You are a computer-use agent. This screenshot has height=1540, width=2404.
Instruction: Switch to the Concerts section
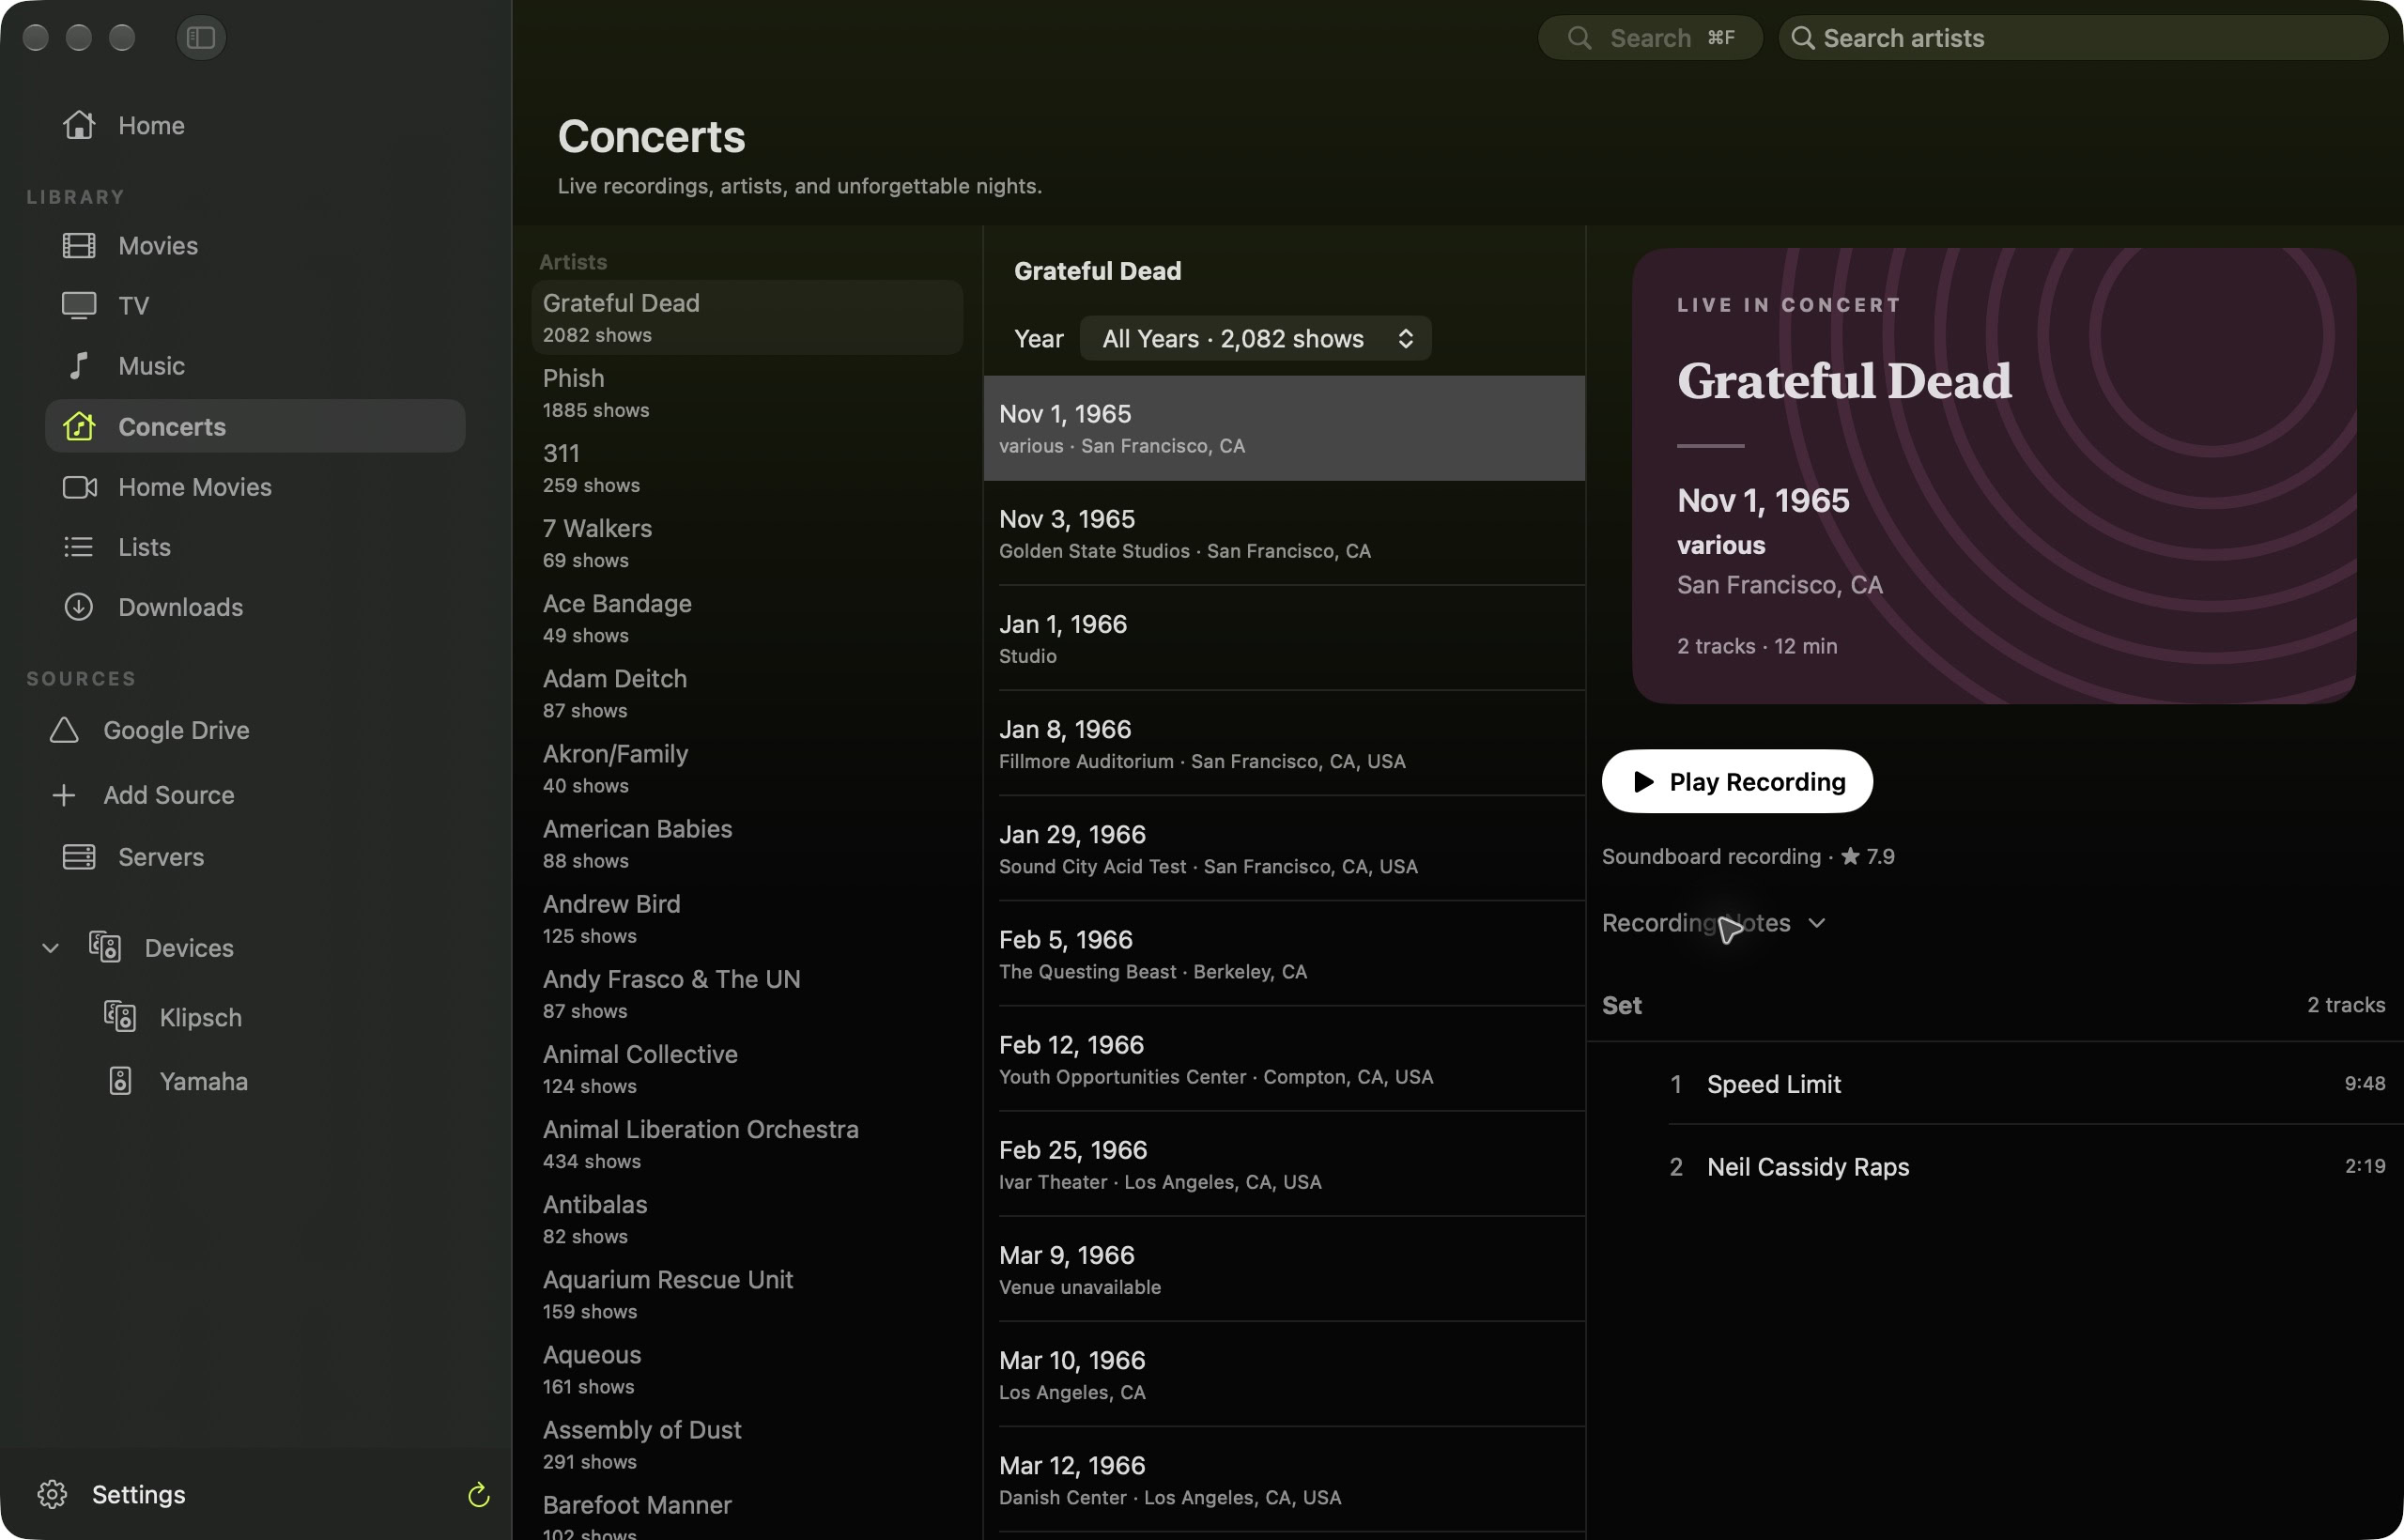(255, 426)
